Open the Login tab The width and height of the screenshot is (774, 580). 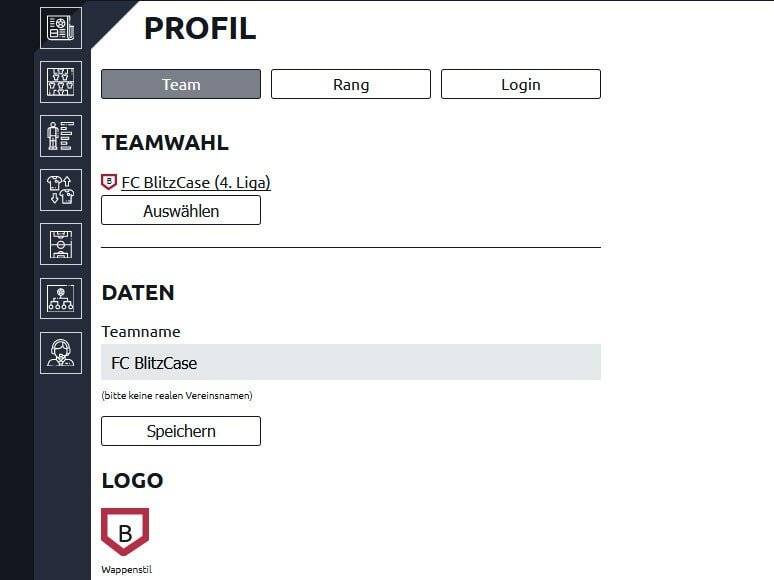click(521, 84)
